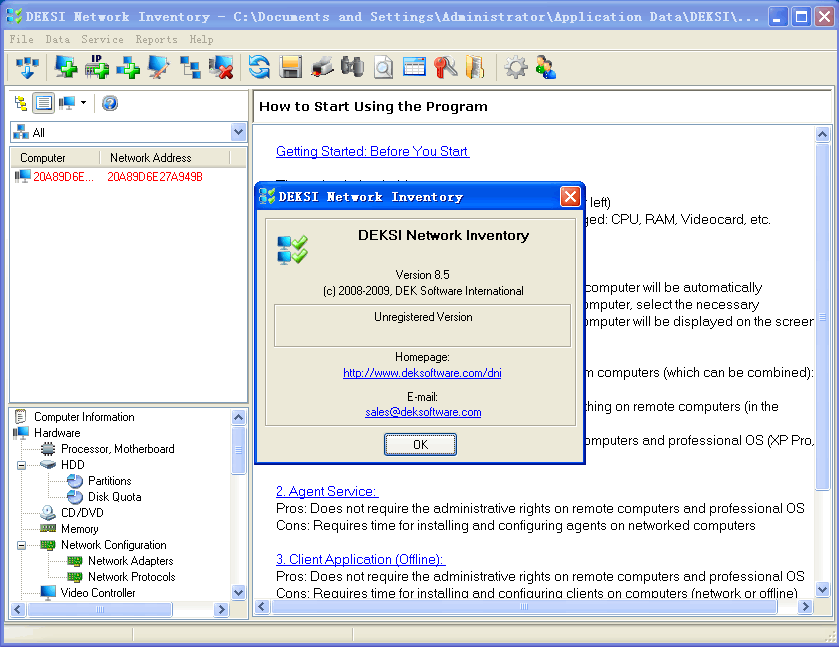The image size is (839, 647).
Task: Open the All group dropdown
Action: pyautogui.click(x=237, y=130)
